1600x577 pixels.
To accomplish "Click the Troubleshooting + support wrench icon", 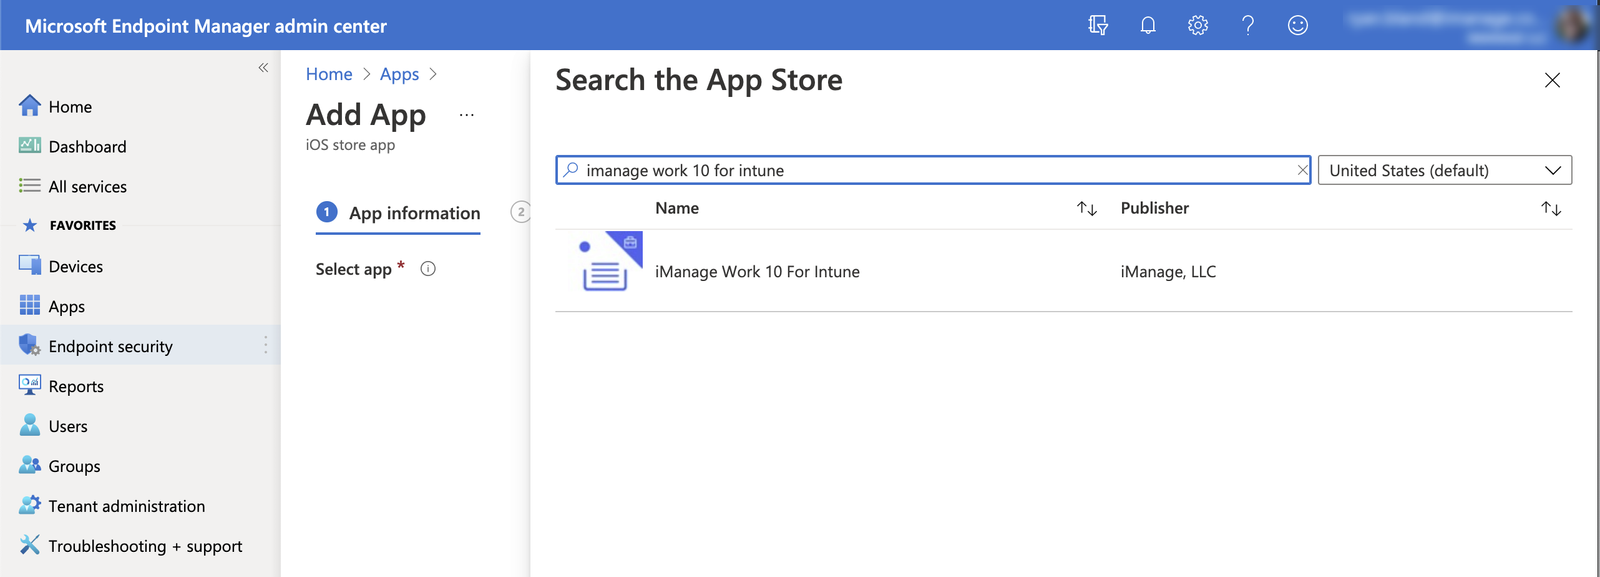I will click(x=30, y=546).
